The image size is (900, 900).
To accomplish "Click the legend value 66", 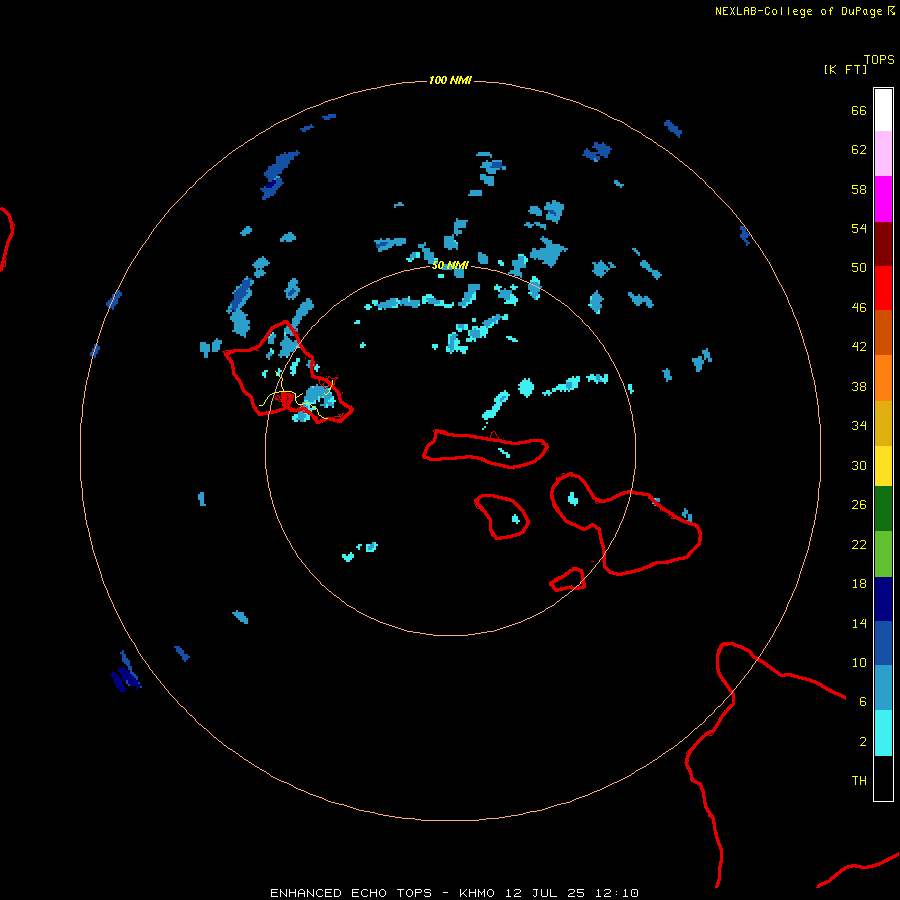I will point(859,110).
